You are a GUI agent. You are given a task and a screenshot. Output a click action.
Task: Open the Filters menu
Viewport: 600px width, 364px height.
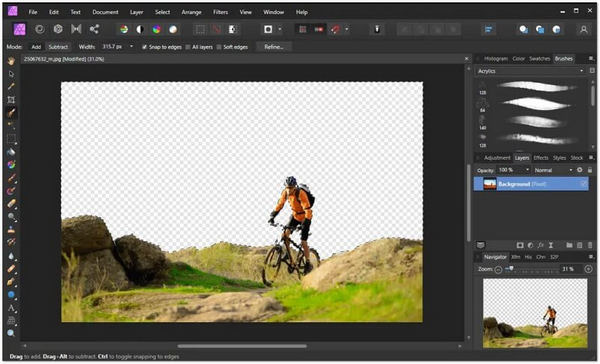(220, 12)
